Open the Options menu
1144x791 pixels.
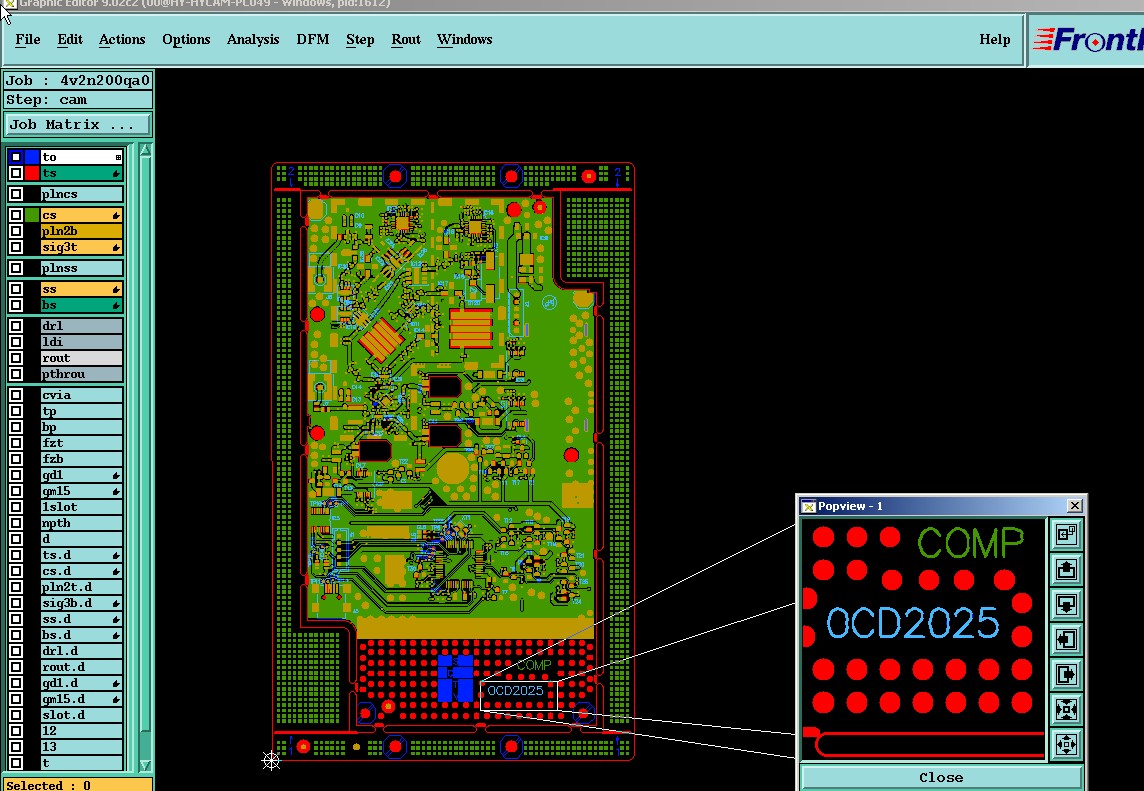tap(186, 39)
